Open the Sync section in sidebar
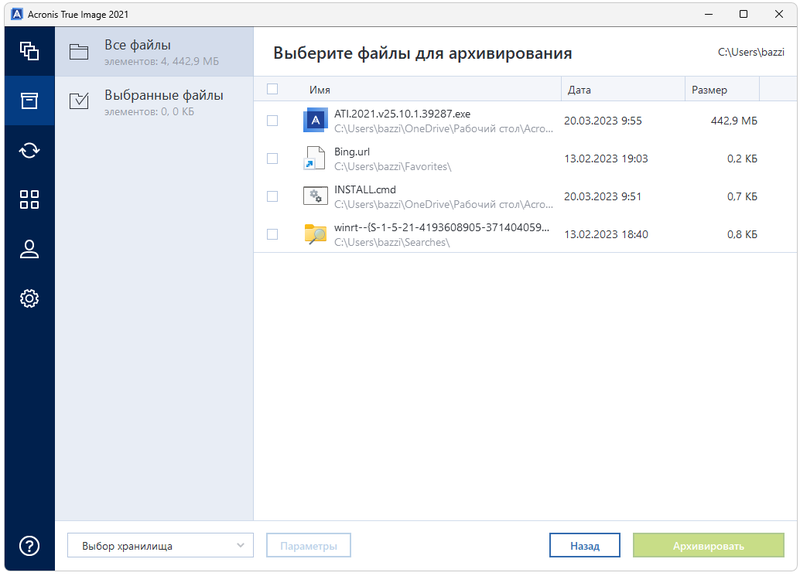 pos(29,150)
